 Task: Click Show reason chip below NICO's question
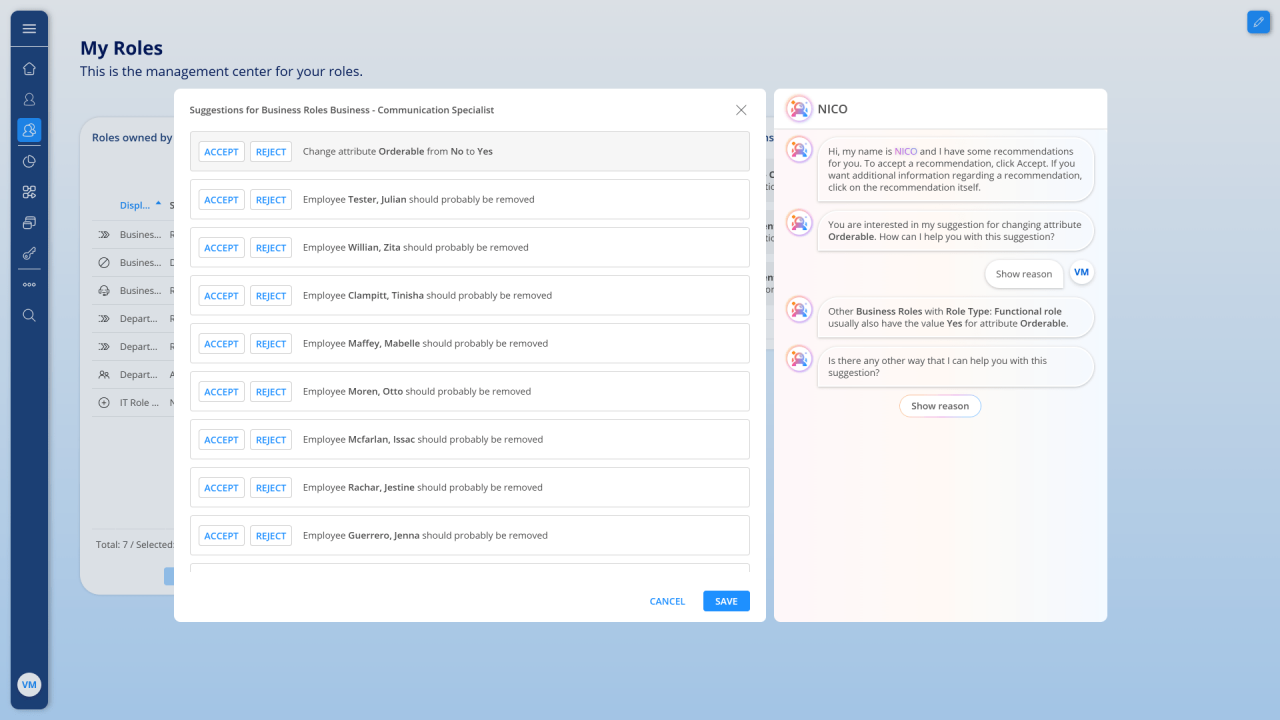tap(939, 406)
